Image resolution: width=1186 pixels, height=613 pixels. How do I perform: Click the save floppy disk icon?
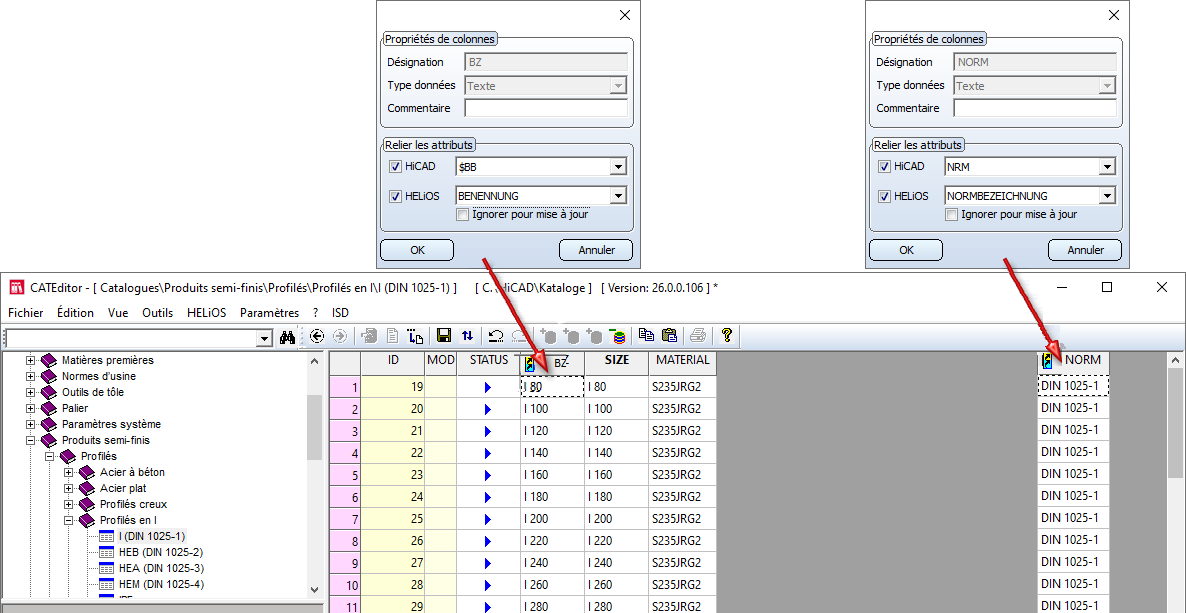pos(444,336)
